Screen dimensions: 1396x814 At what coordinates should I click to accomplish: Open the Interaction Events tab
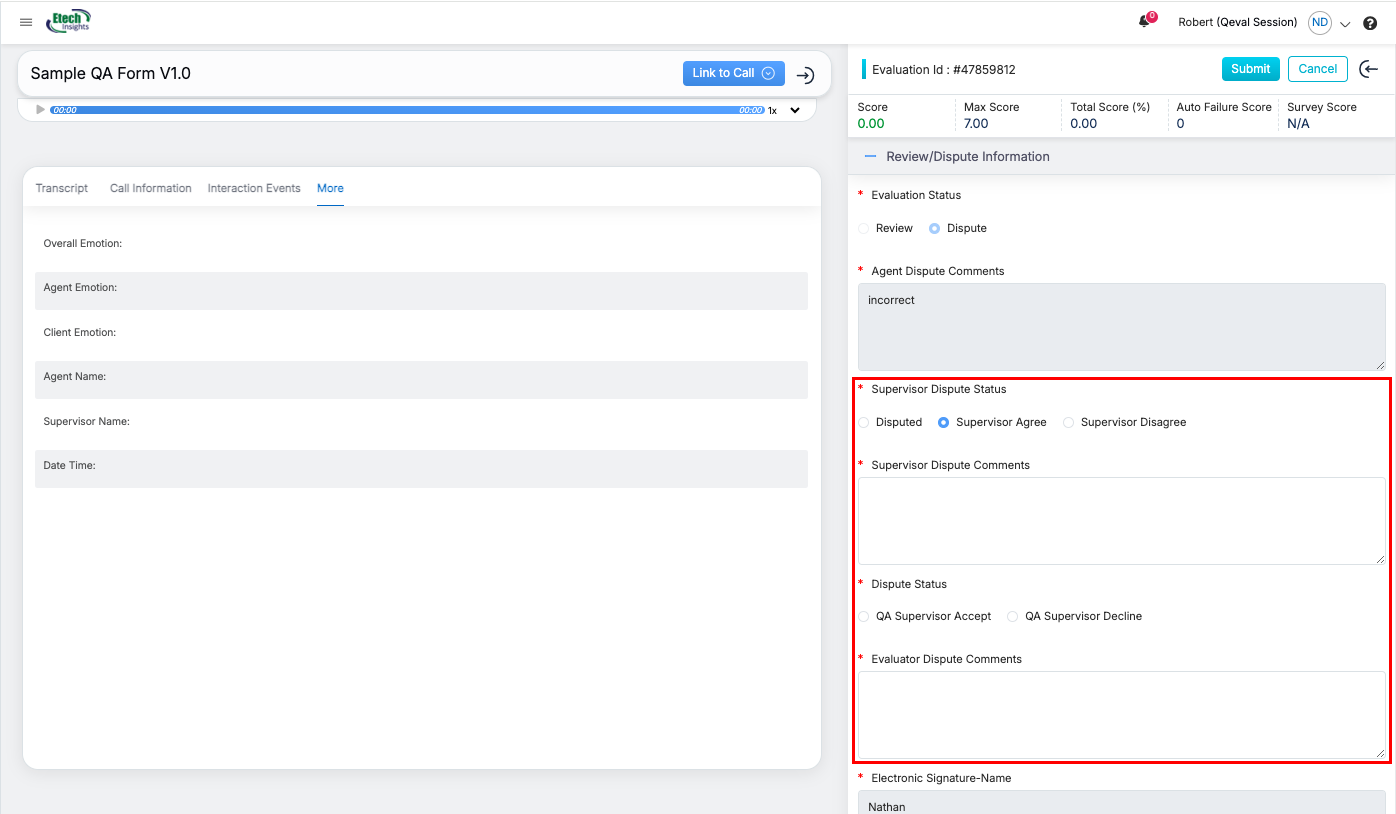[254, 188]
